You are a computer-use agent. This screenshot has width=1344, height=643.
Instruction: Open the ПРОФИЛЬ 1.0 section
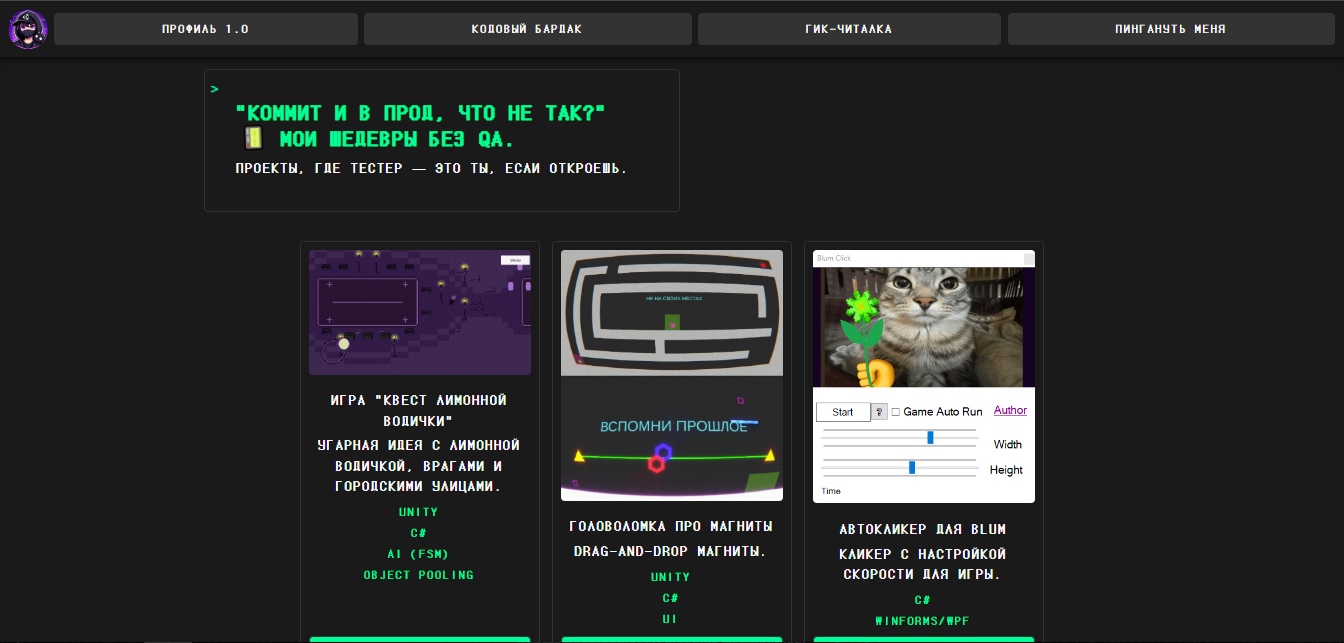pyautogui.click(x=205, y=28)
